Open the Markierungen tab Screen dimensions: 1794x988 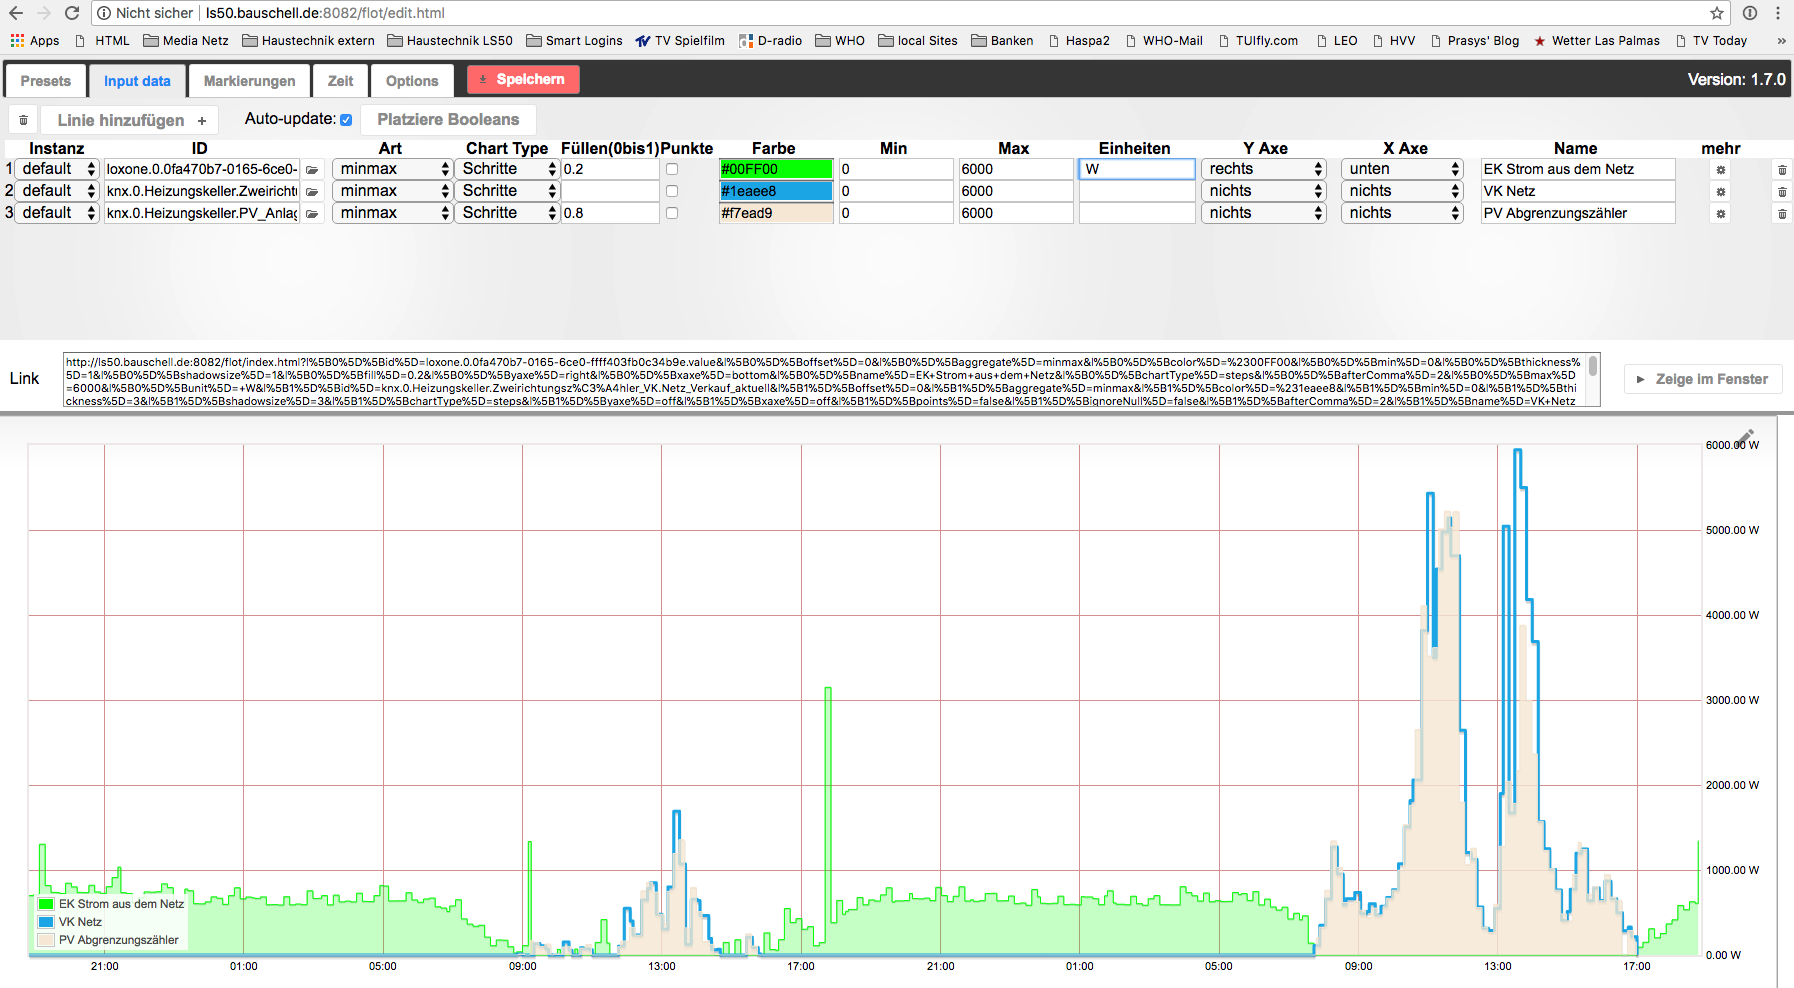click(250, 81)
